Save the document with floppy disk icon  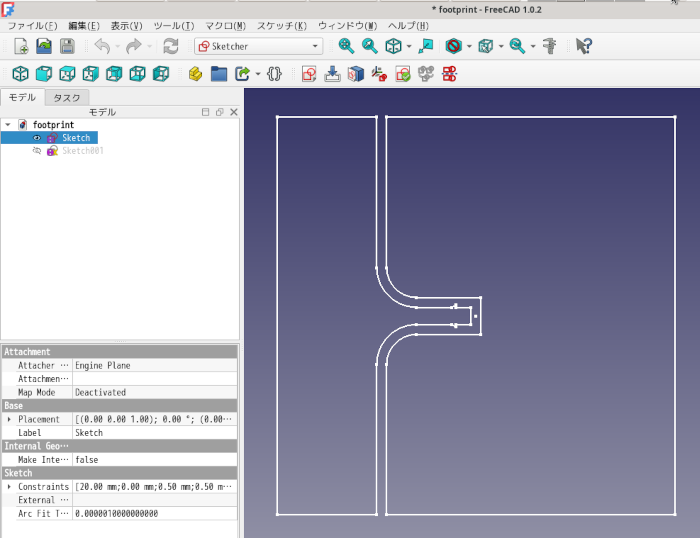coord(67,46)
